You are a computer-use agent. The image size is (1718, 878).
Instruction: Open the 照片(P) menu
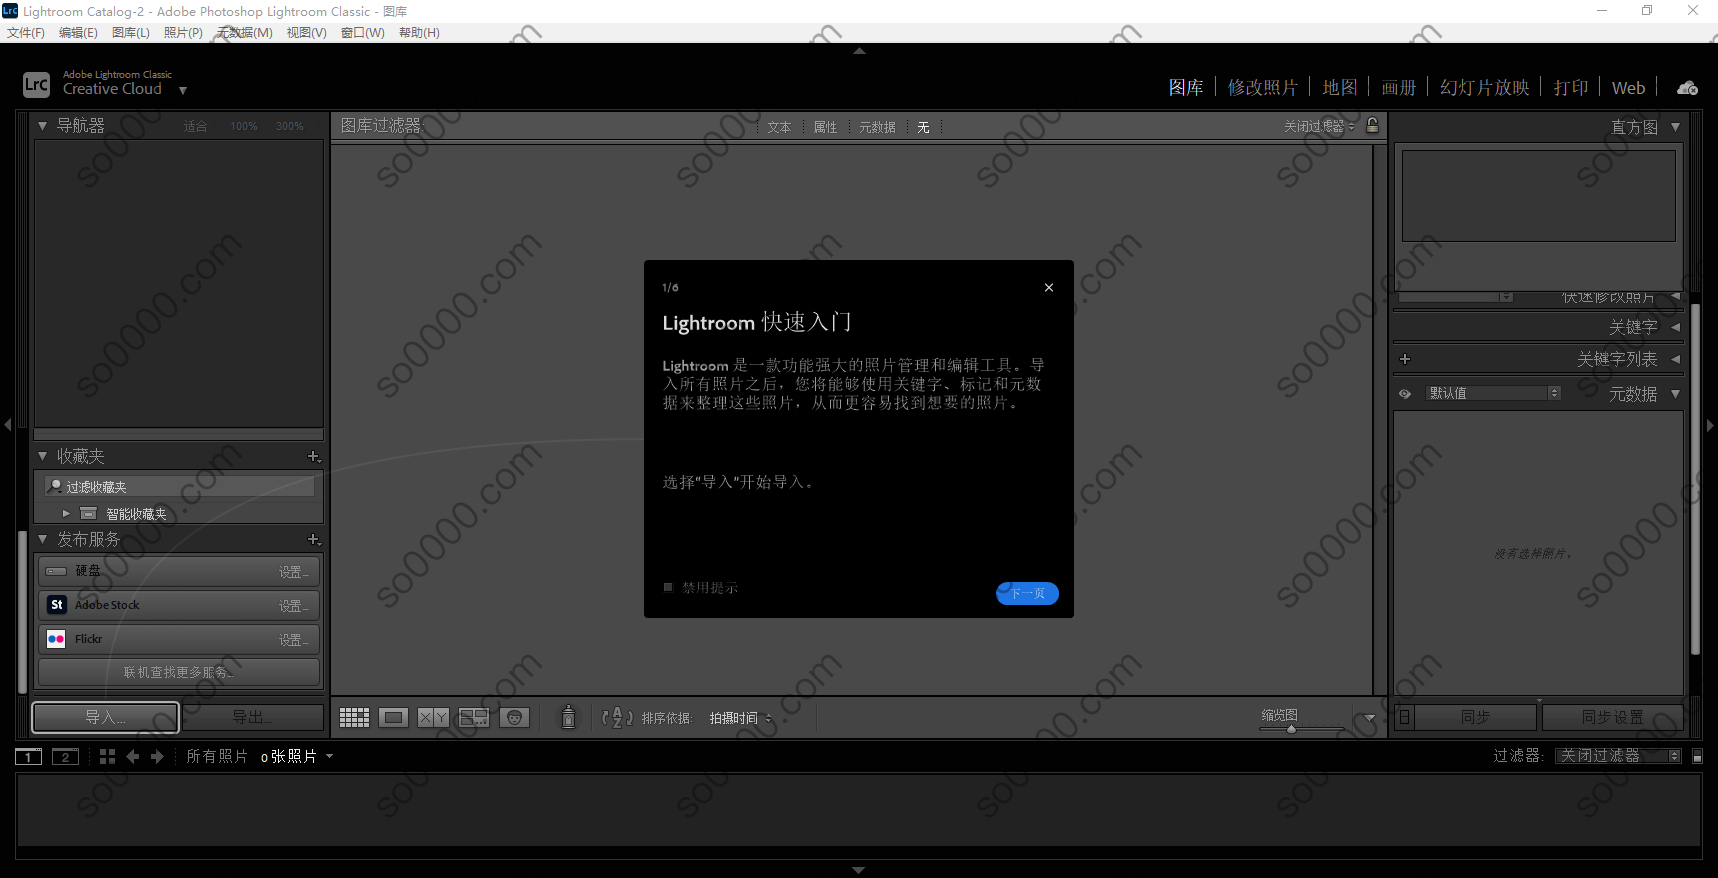[183, 33]
